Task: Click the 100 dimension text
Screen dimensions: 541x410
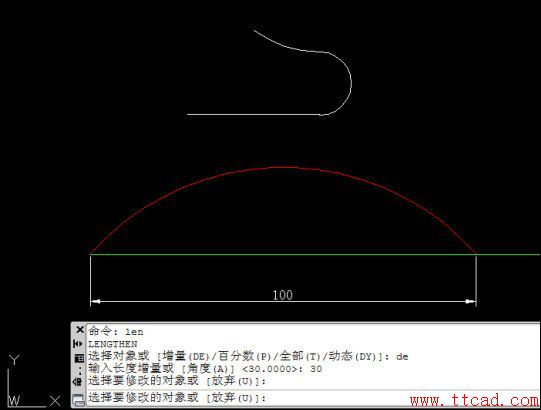Action: (283, 295)
